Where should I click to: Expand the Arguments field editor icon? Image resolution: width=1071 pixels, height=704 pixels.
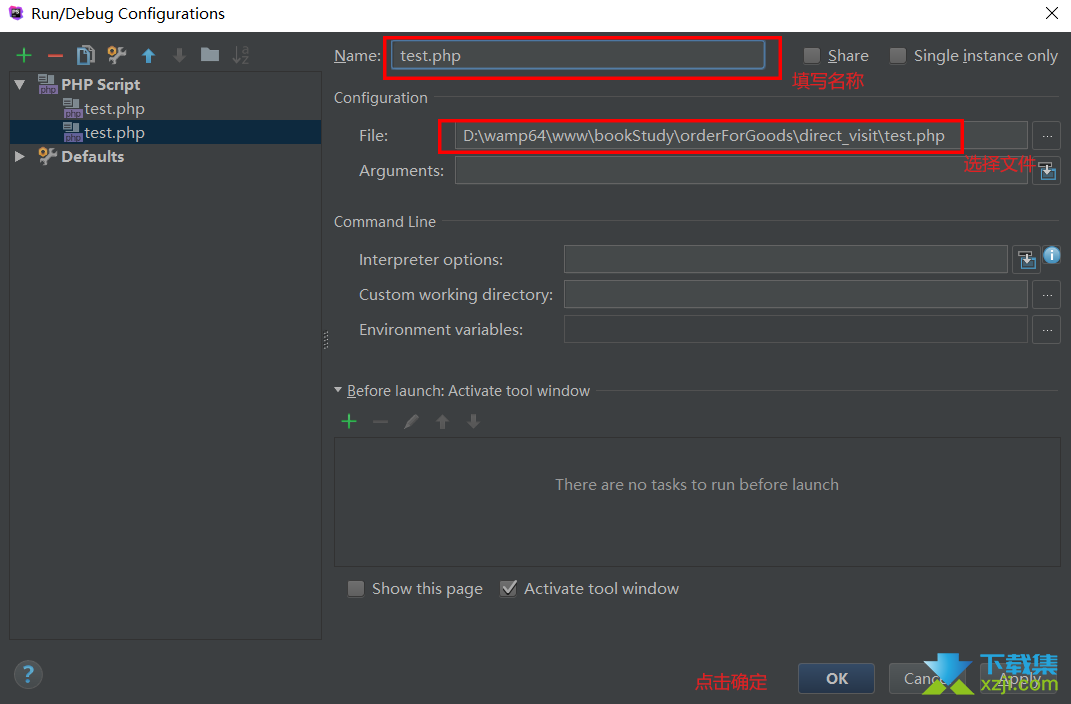pyautogui.click(x=1047, y=171)
